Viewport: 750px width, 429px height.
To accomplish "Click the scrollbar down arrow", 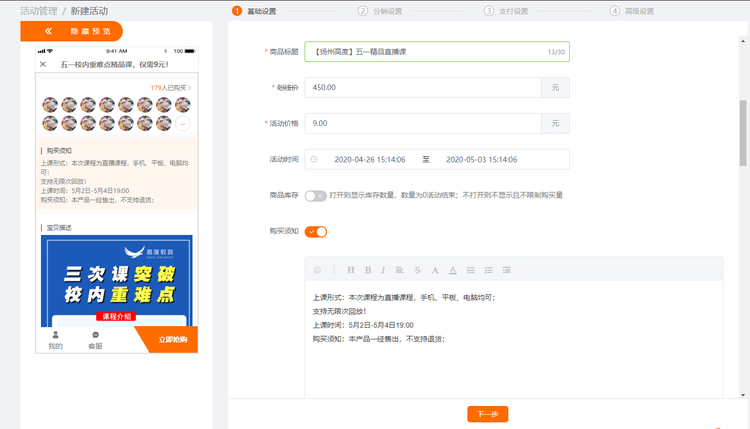I will [x=743, y=395].
